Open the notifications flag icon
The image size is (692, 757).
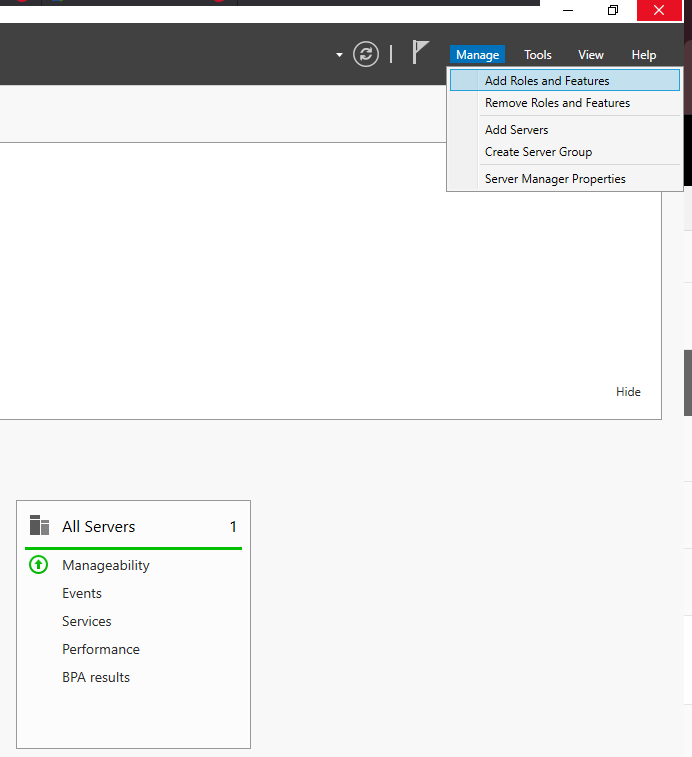coord(420,52)
